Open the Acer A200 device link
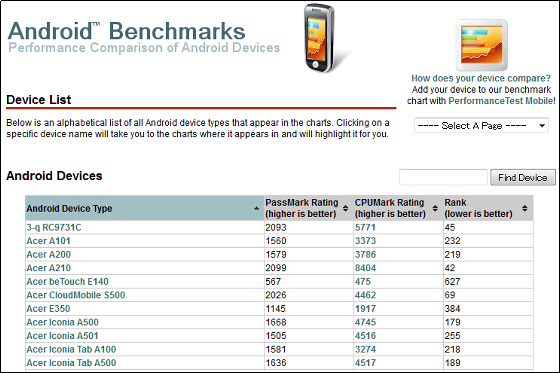Image resolution: width=560 pixels, height=373 pixels. click(49, 255)
